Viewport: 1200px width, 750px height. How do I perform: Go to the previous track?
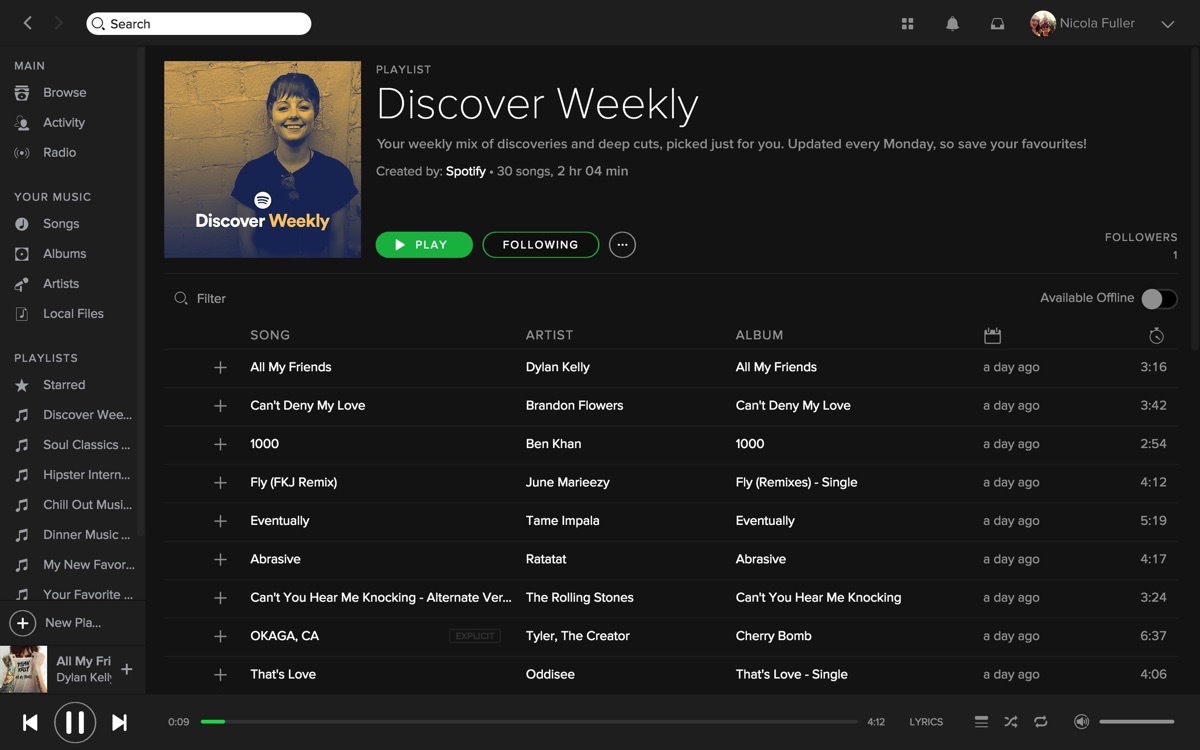pyautogui.click(x=30, y=722)
